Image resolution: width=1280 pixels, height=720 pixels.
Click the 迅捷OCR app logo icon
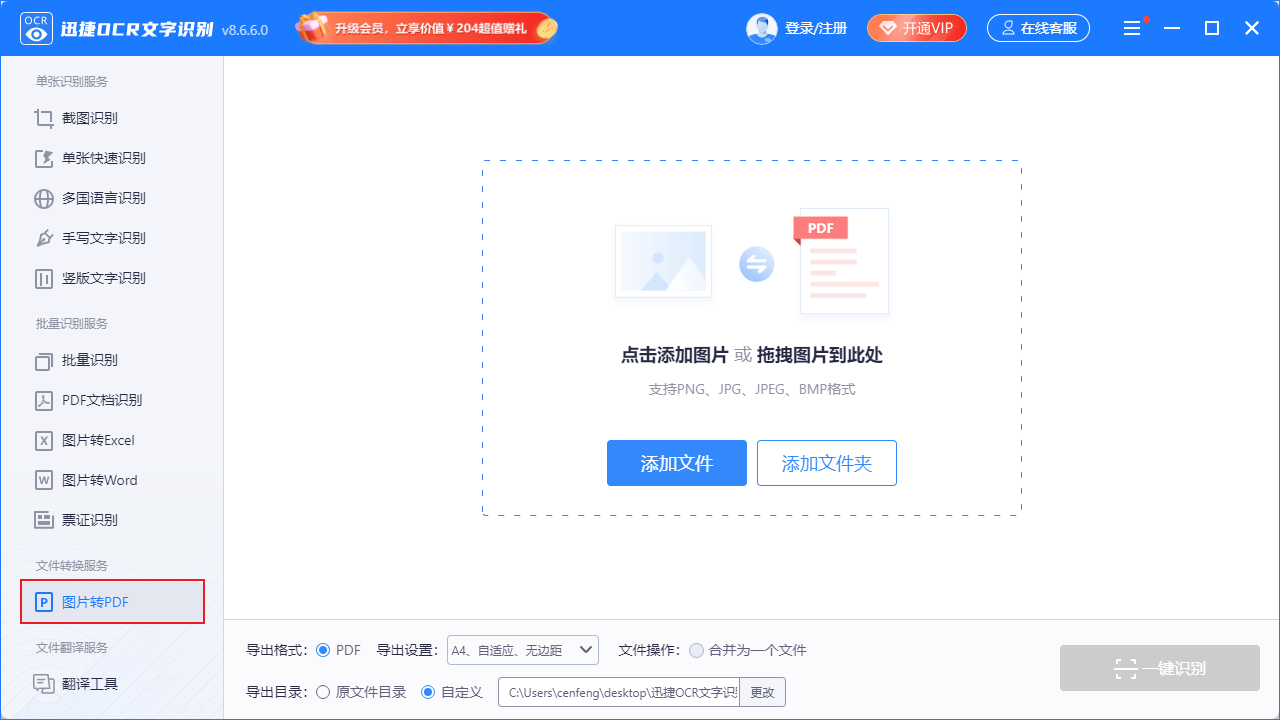pyautogui.click(x=36, y=28)
